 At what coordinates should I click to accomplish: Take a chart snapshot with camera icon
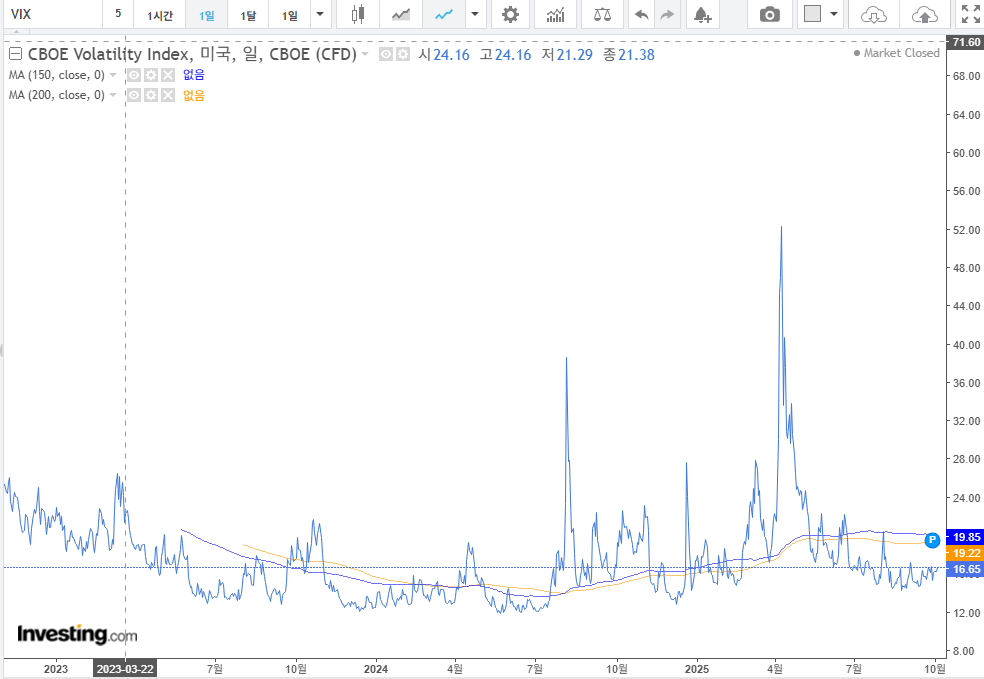click(769, 14)
